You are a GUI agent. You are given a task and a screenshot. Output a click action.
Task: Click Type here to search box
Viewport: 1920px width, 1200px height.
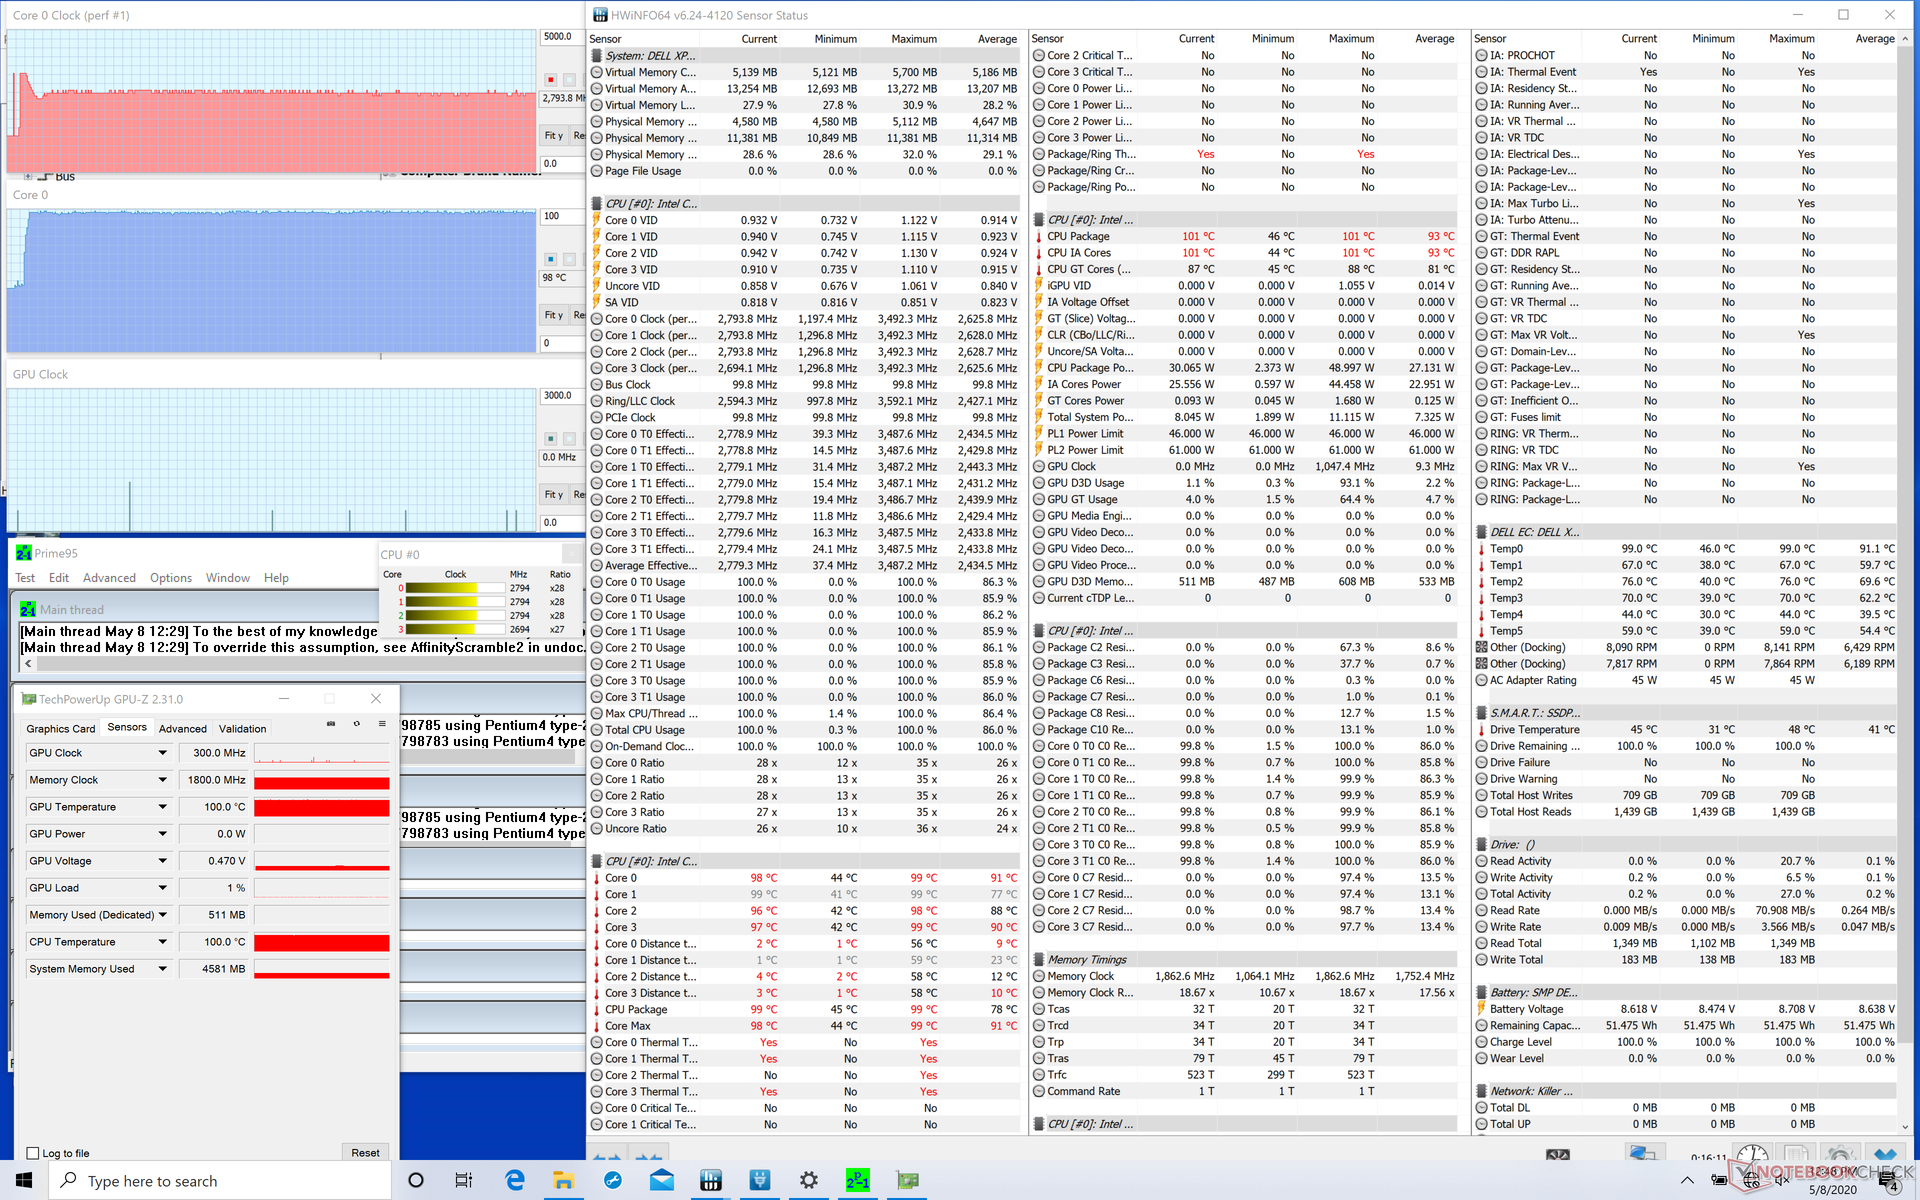coord(220,1181)
